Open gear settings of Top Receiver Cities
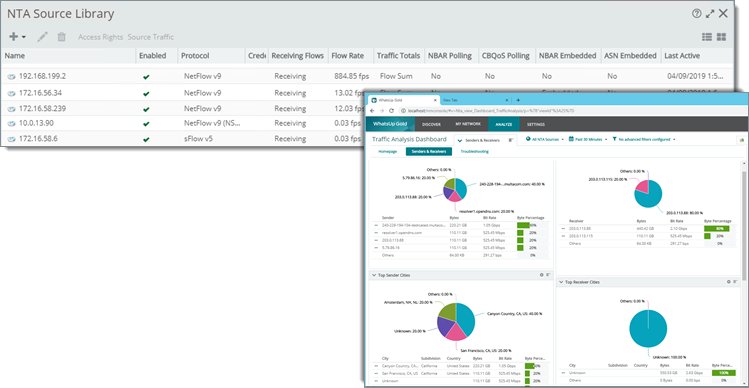Screen dimensions: 749x388 (729, 282)
